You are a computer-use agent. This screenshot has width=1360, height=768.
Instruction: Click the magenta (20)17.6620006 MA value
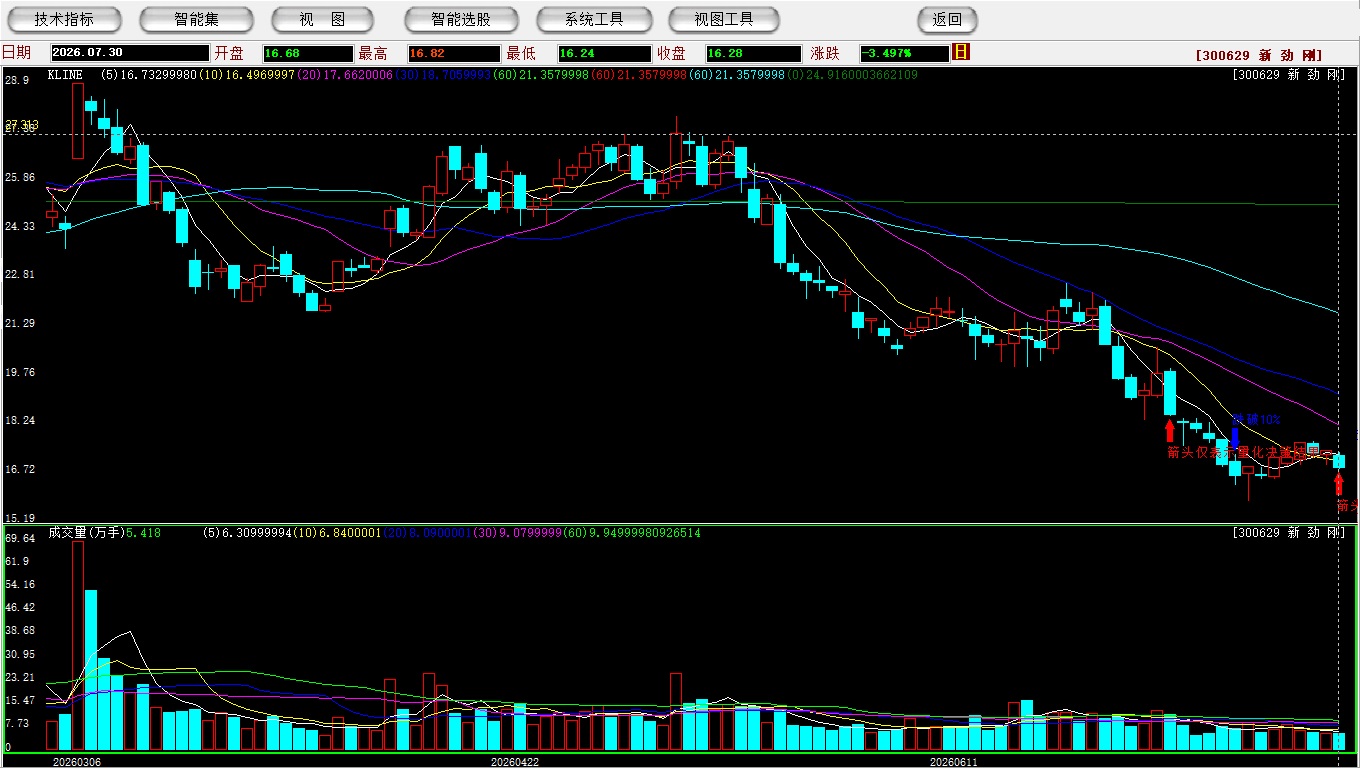[x=345, y=75]
